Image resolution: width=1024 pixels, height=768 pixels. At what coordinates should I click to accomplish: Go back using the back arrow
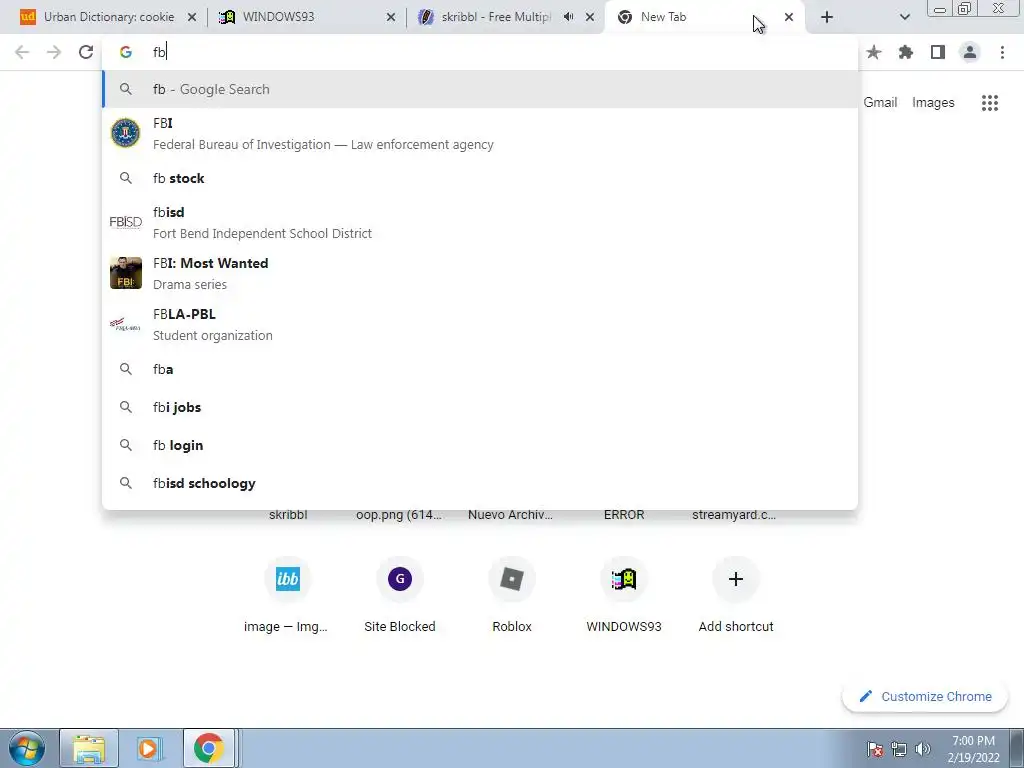coord(22,52)
